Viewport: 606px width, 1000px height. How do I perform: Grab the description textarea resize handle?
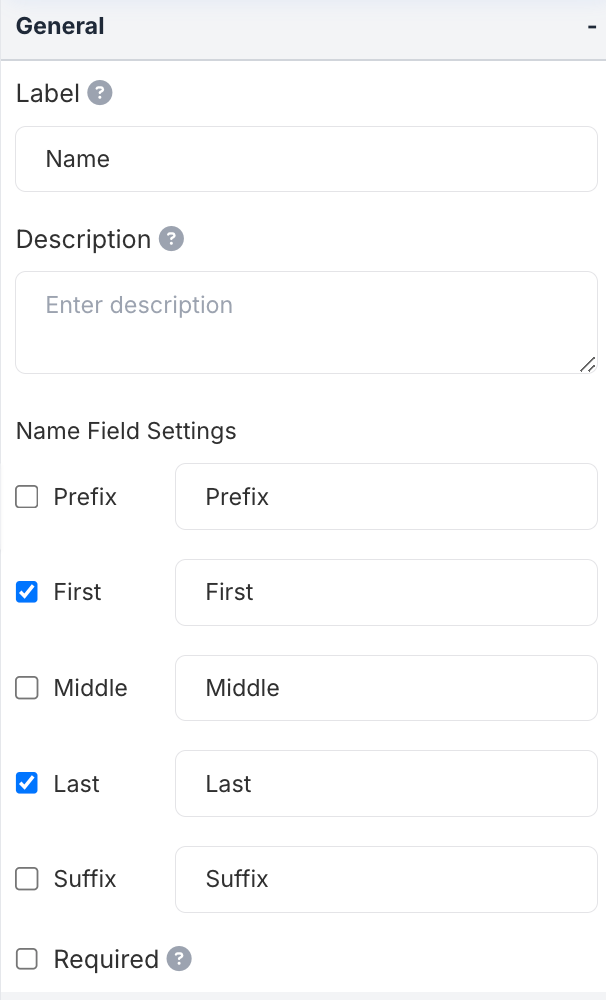(x=588, y=365)
